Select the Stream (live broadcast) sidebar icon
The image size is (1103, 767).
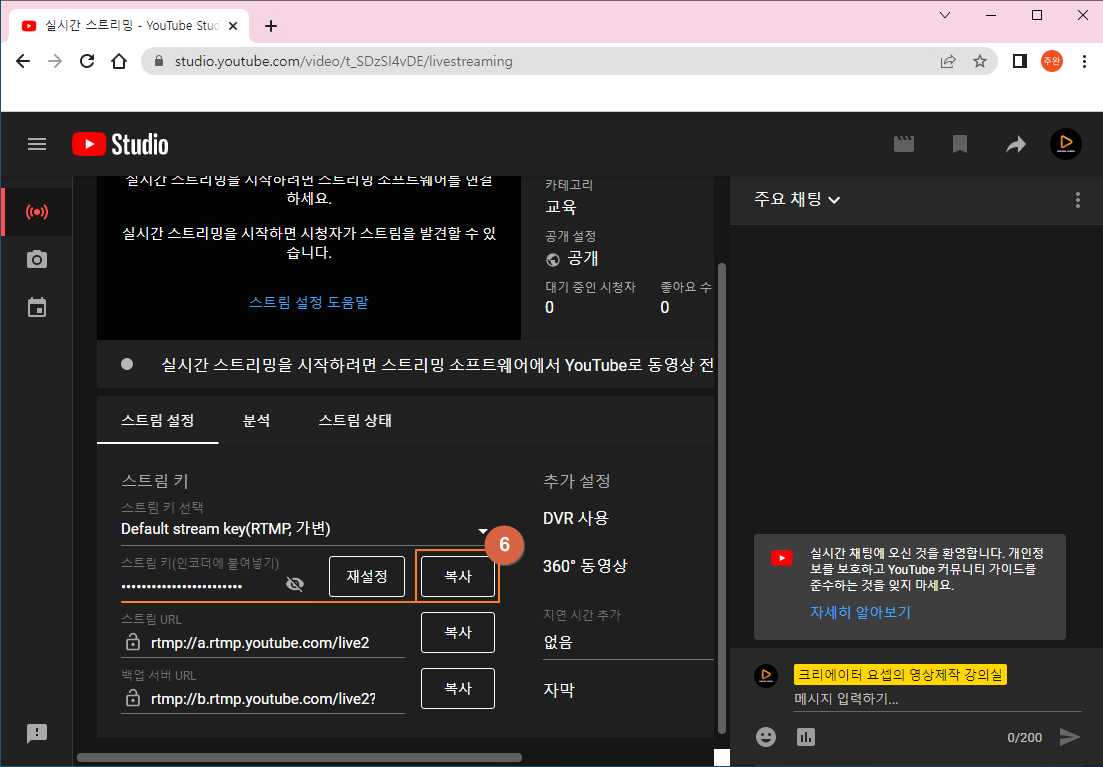coord(37,212)
